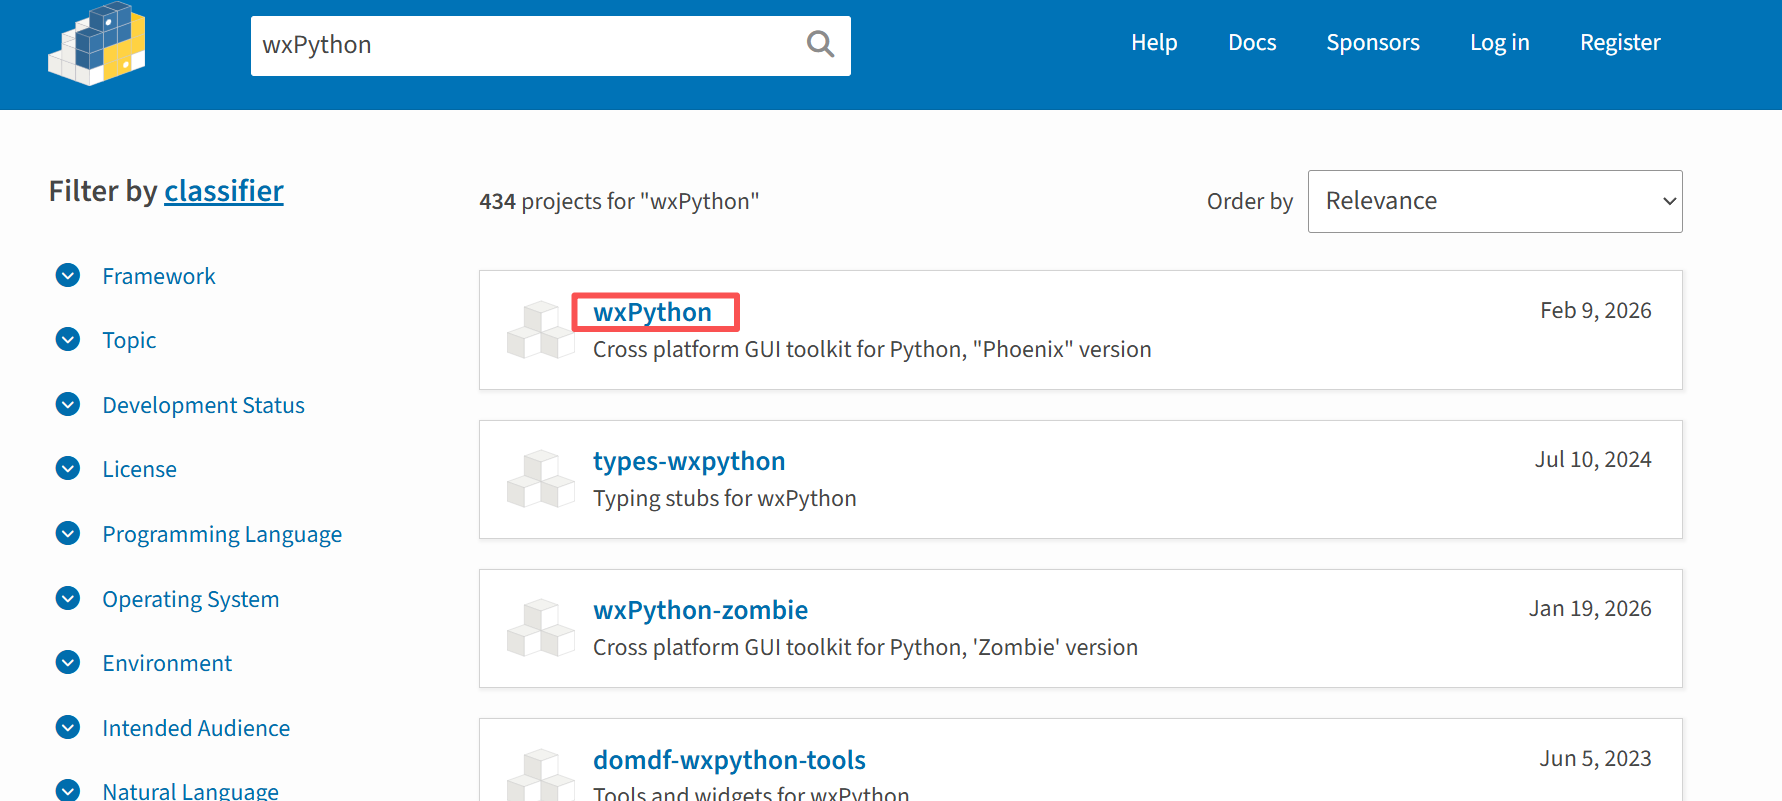Expand the Framework filter chevron
This screenshot has height=801, width=1782.
point(68,275)
